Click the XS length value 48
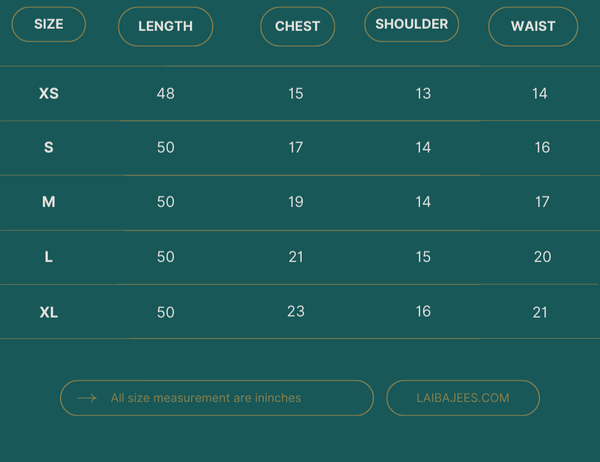Image resolution: width=600 pixels, height=462 pixels. [166, 94]
